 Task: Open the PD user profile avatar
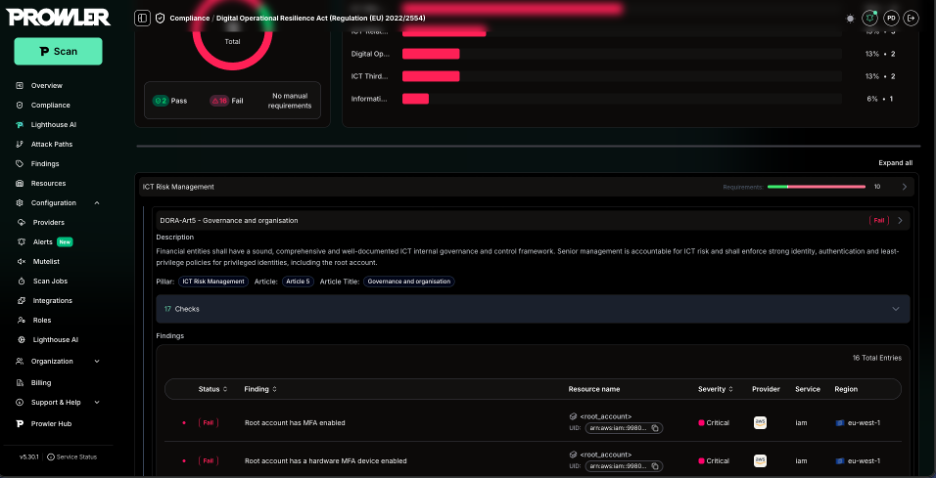(891, 18)
